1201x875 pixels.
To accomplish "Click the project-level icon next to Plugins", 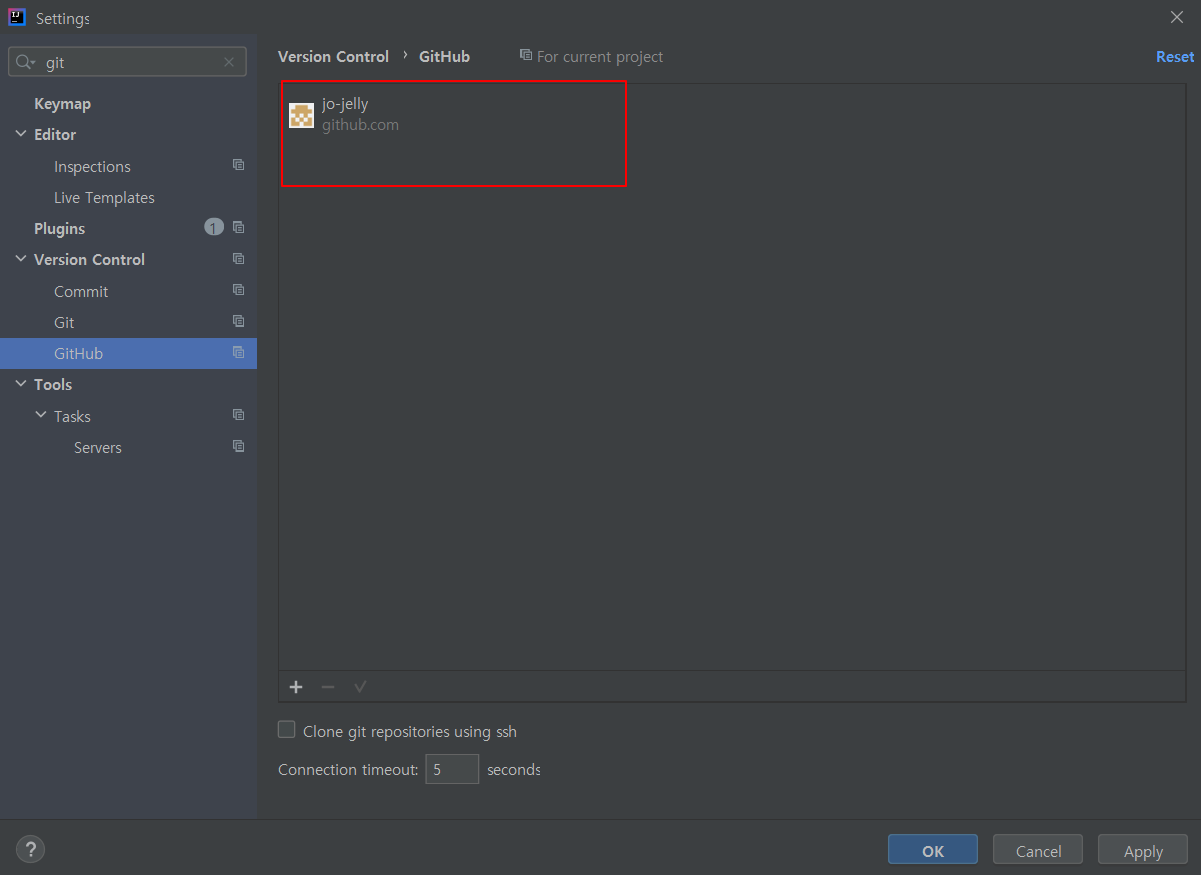I will point(238,227).
